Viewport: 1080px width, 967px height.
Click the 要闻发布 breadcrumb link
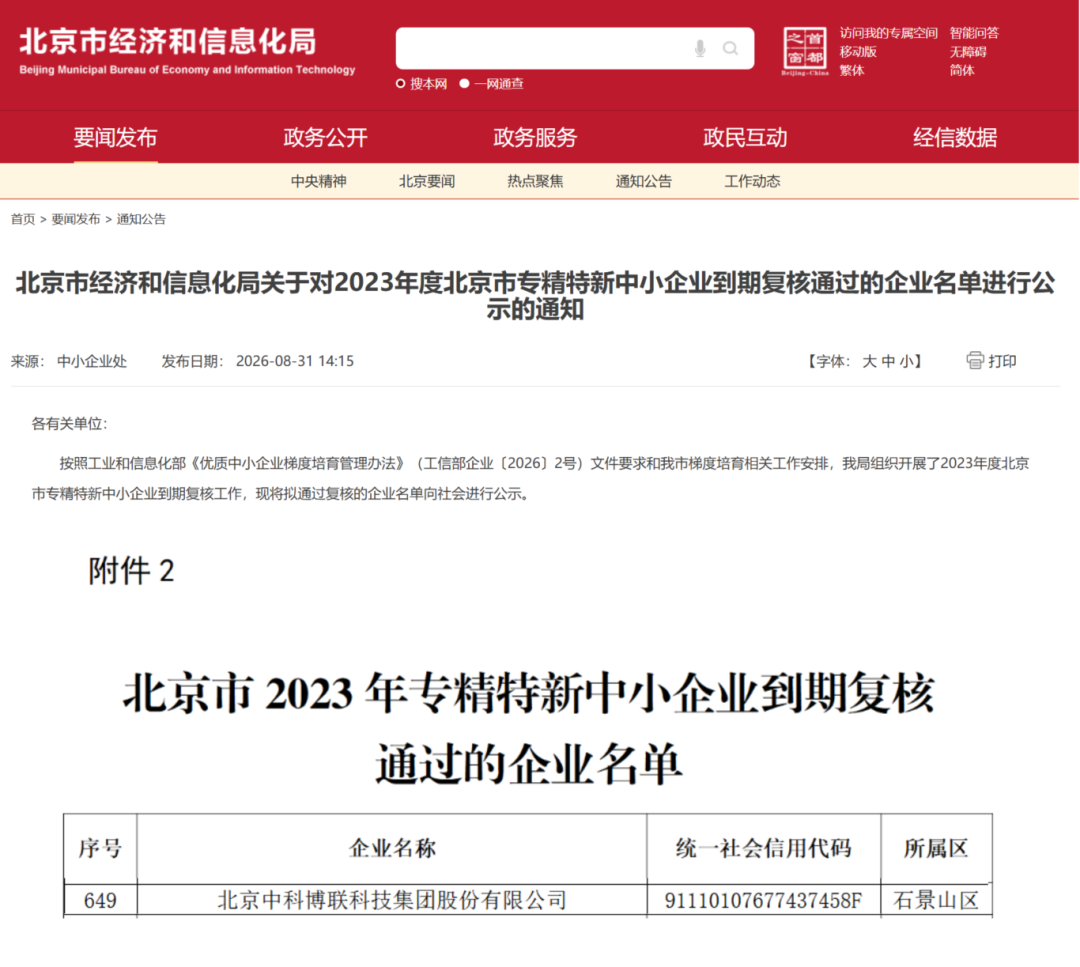point(76,219)
